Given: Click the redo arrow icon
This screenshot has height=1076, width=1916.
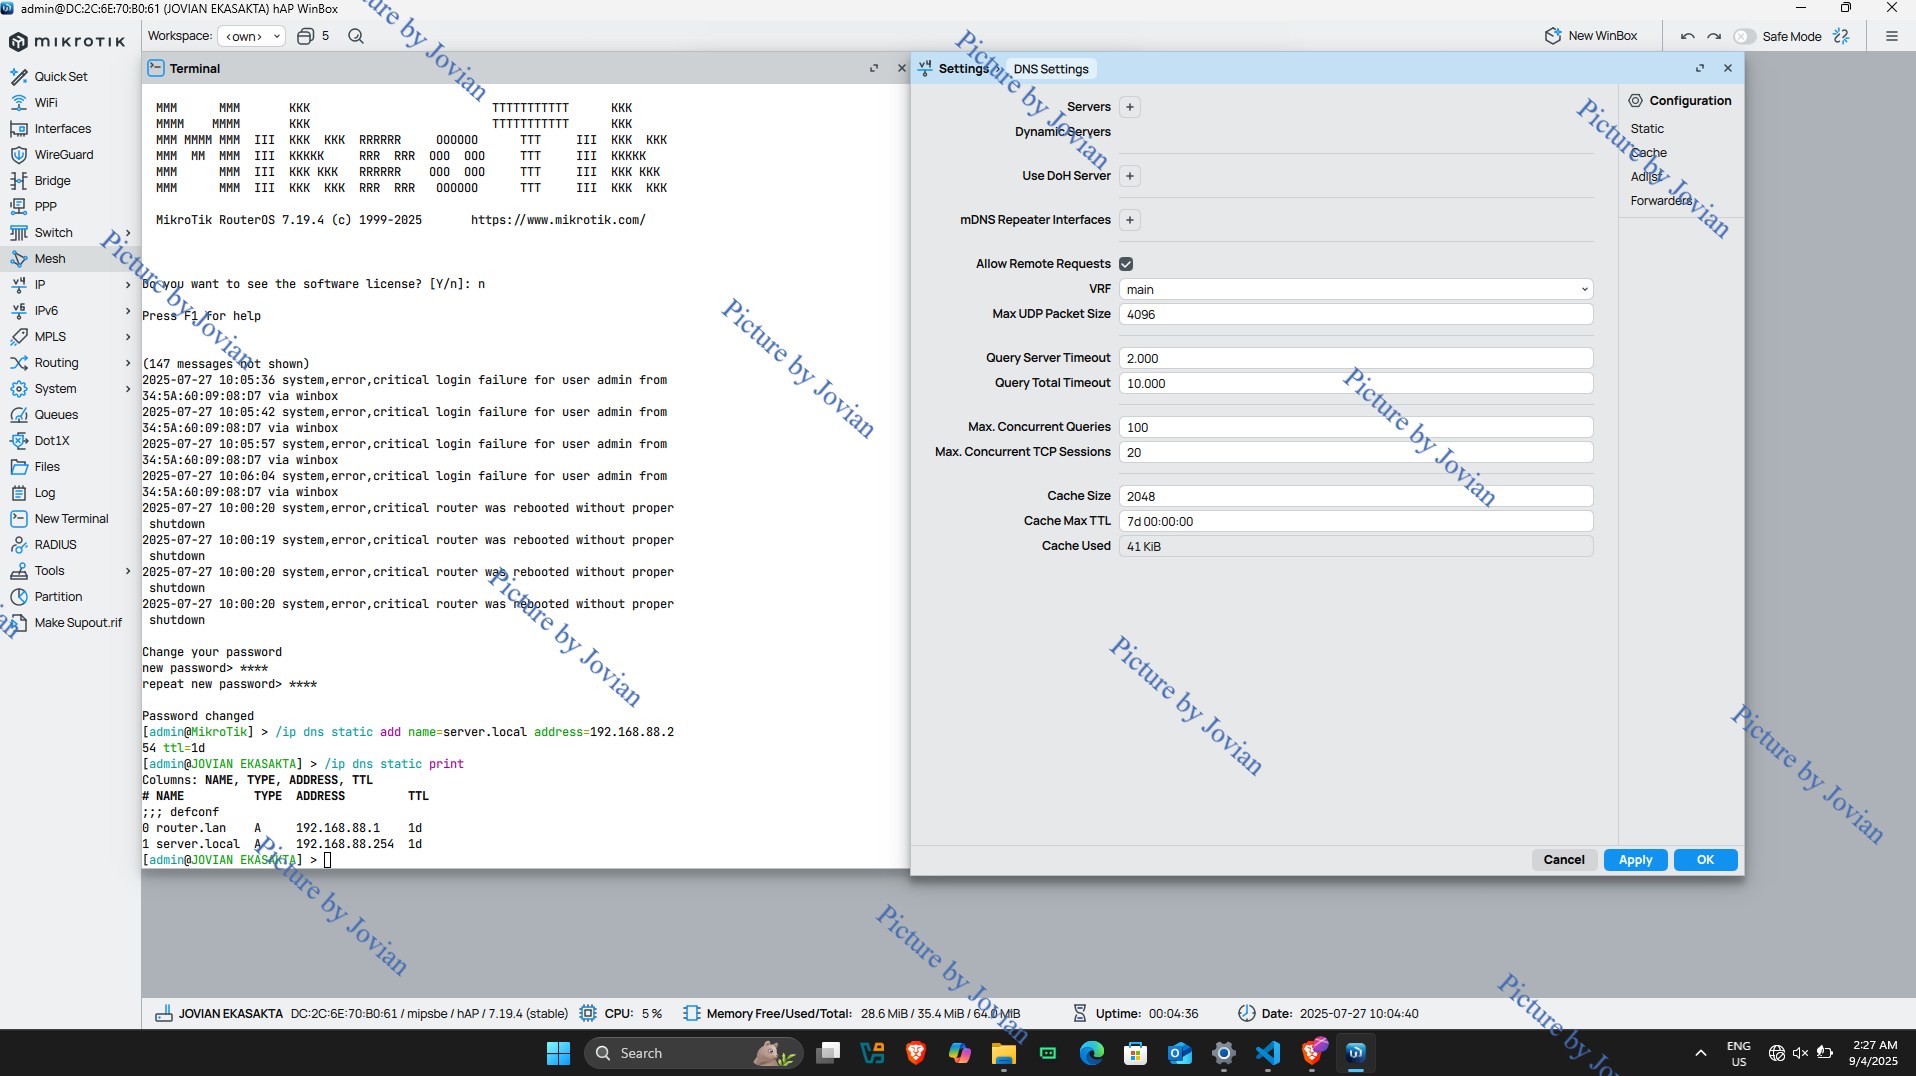Looking at the screenshot, I should tap(1714, 36).
